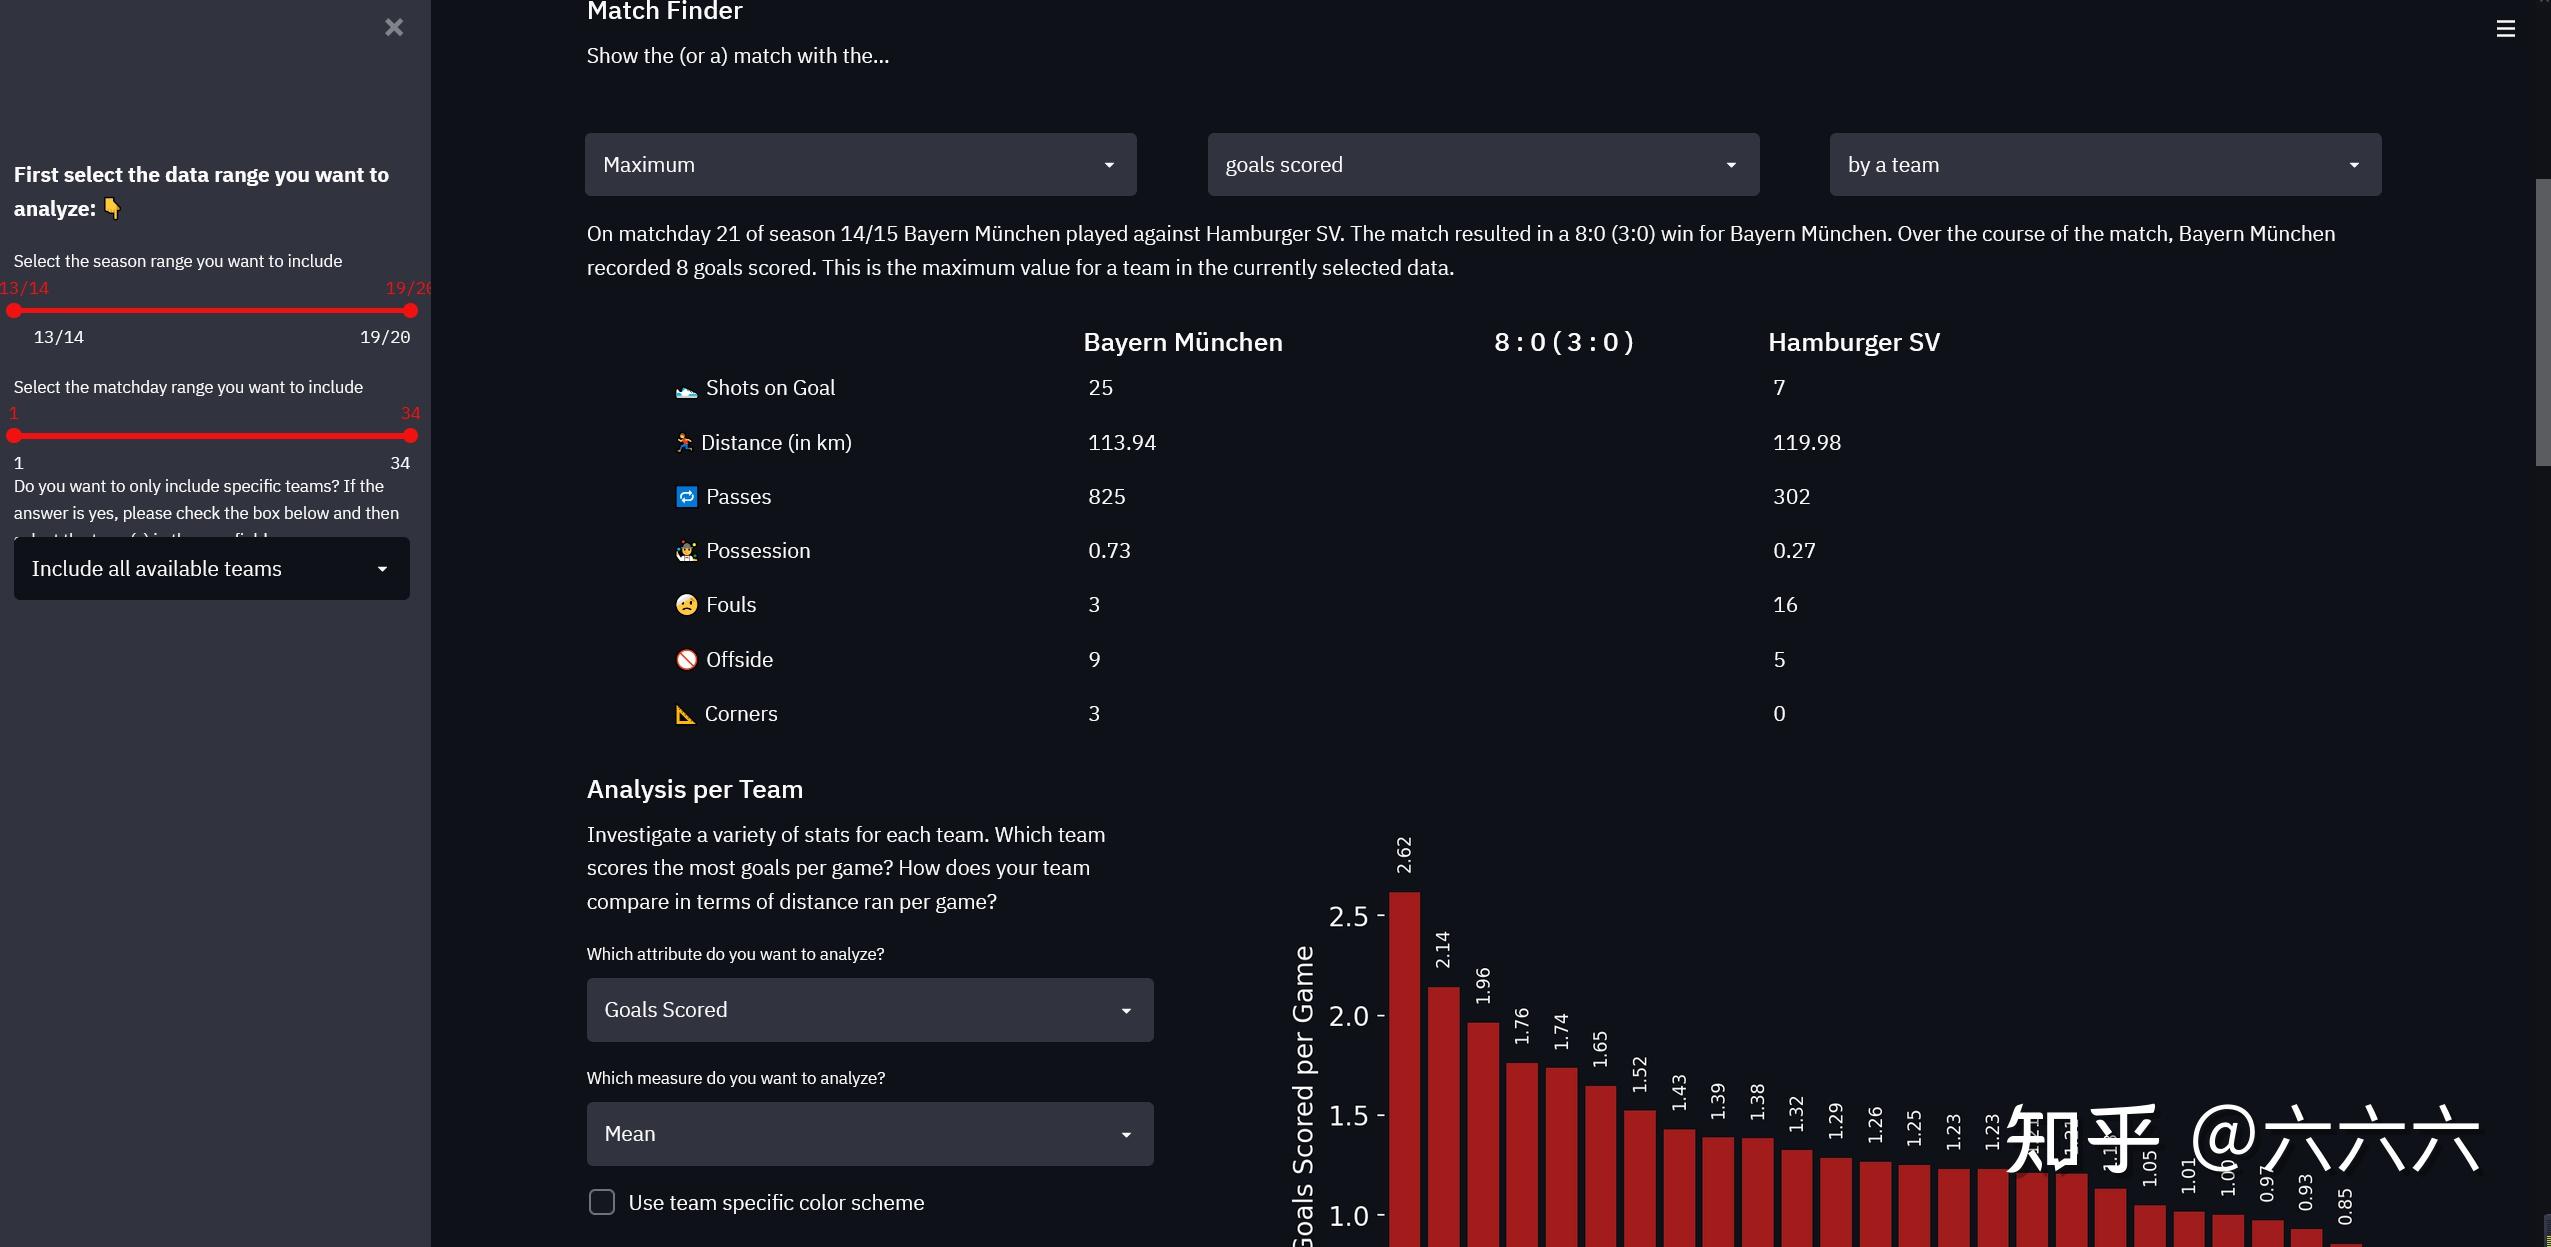Open the hamburger menu in the top right
Screen dimensions: 2551x1247
pyautogui.click(x=2505, y=29)
